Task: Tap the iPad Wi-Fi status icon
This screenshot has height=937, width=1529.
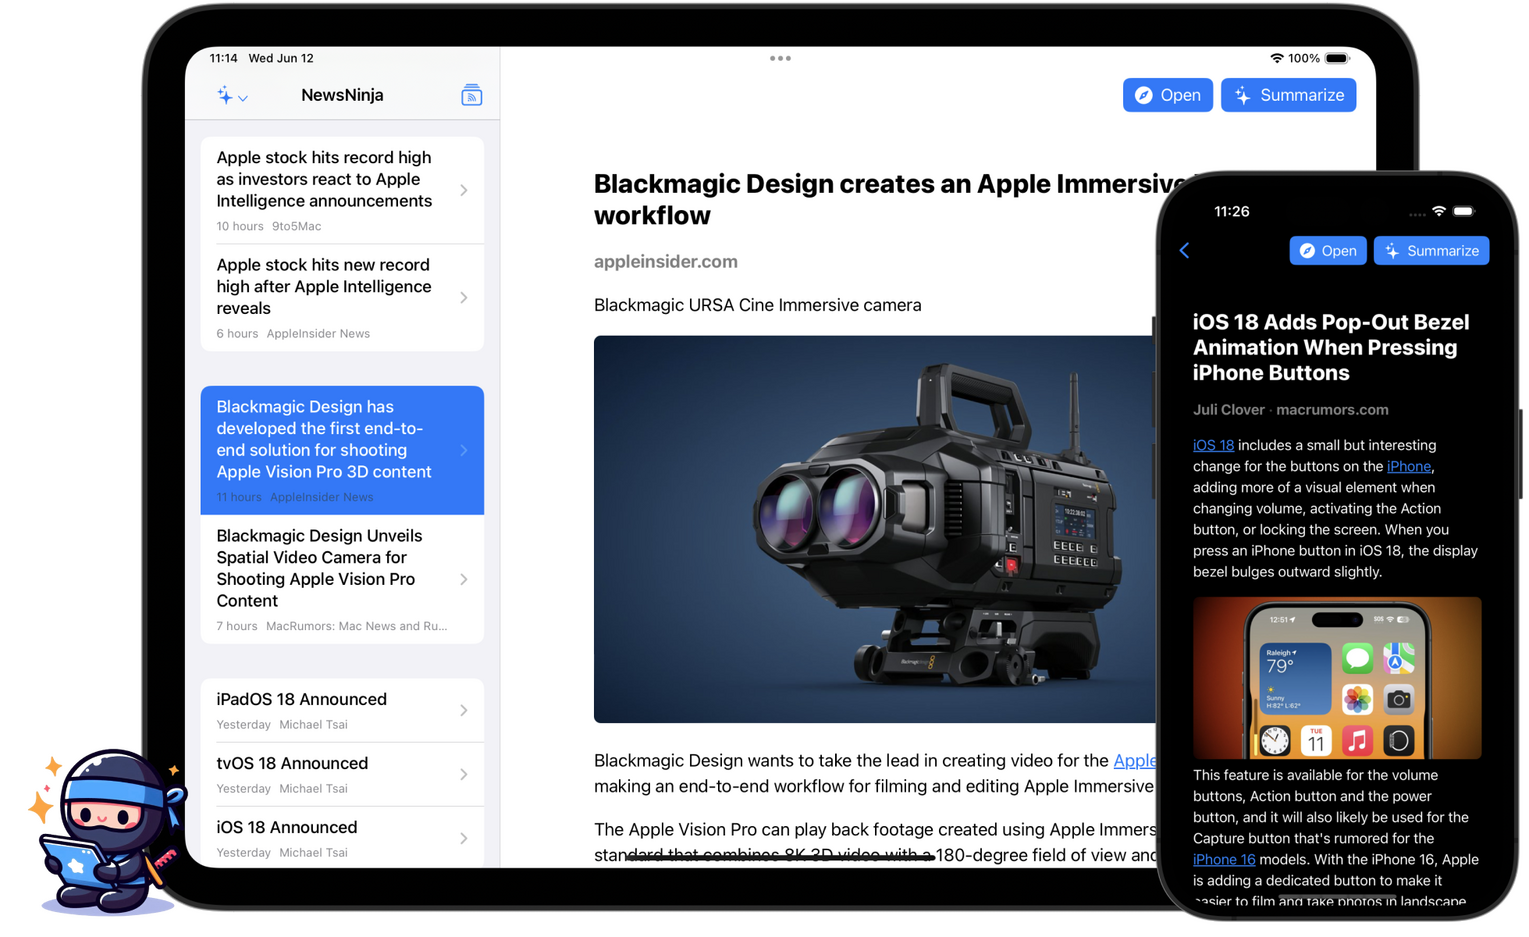Action: pyautogui.click(x=1276, y=58)
